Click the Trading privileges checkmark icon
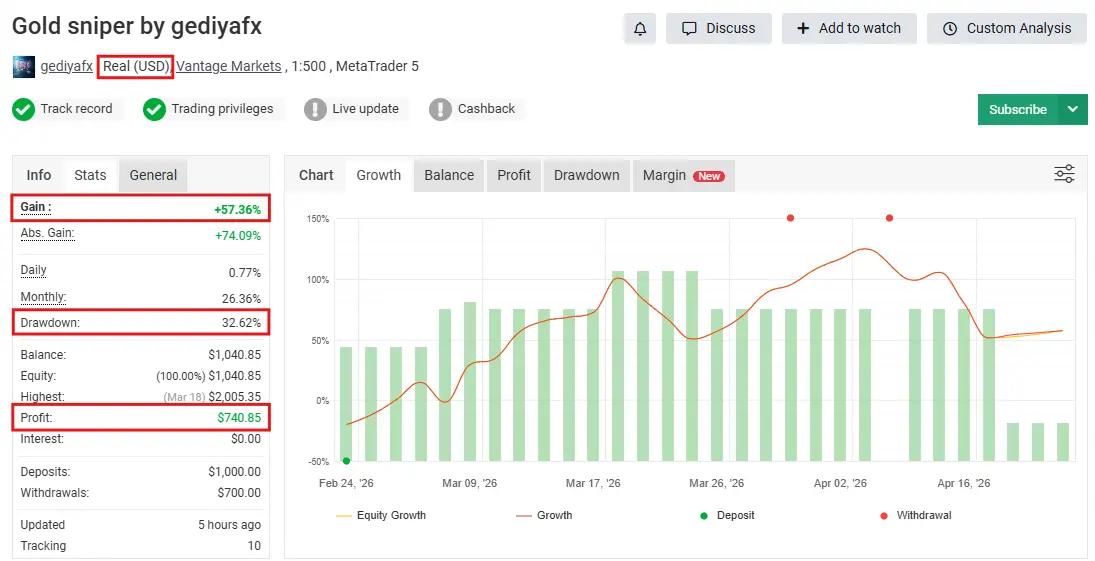Screen dimensions: 1095x561 click(154, 109)
